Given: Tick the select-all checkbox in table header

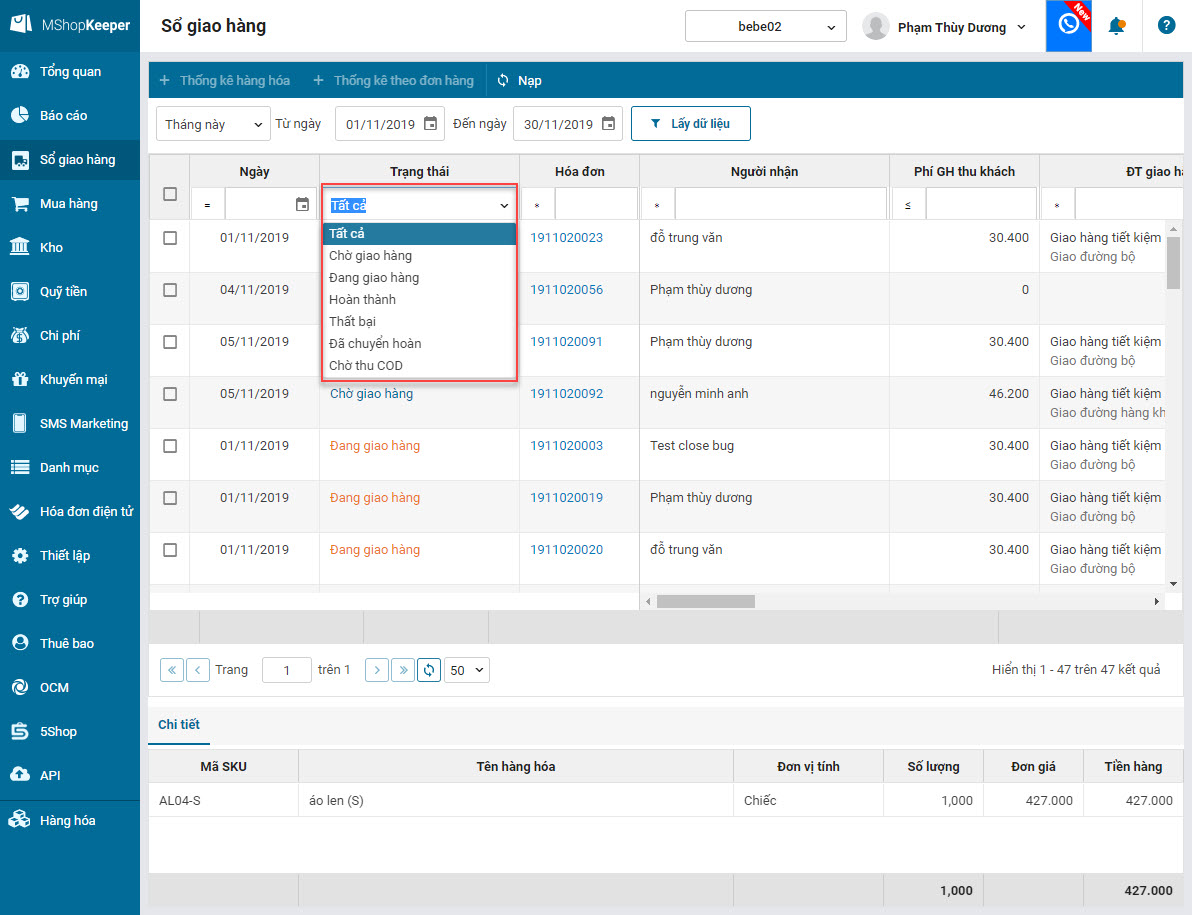Looking at the screenshot, I should (170, 194).
